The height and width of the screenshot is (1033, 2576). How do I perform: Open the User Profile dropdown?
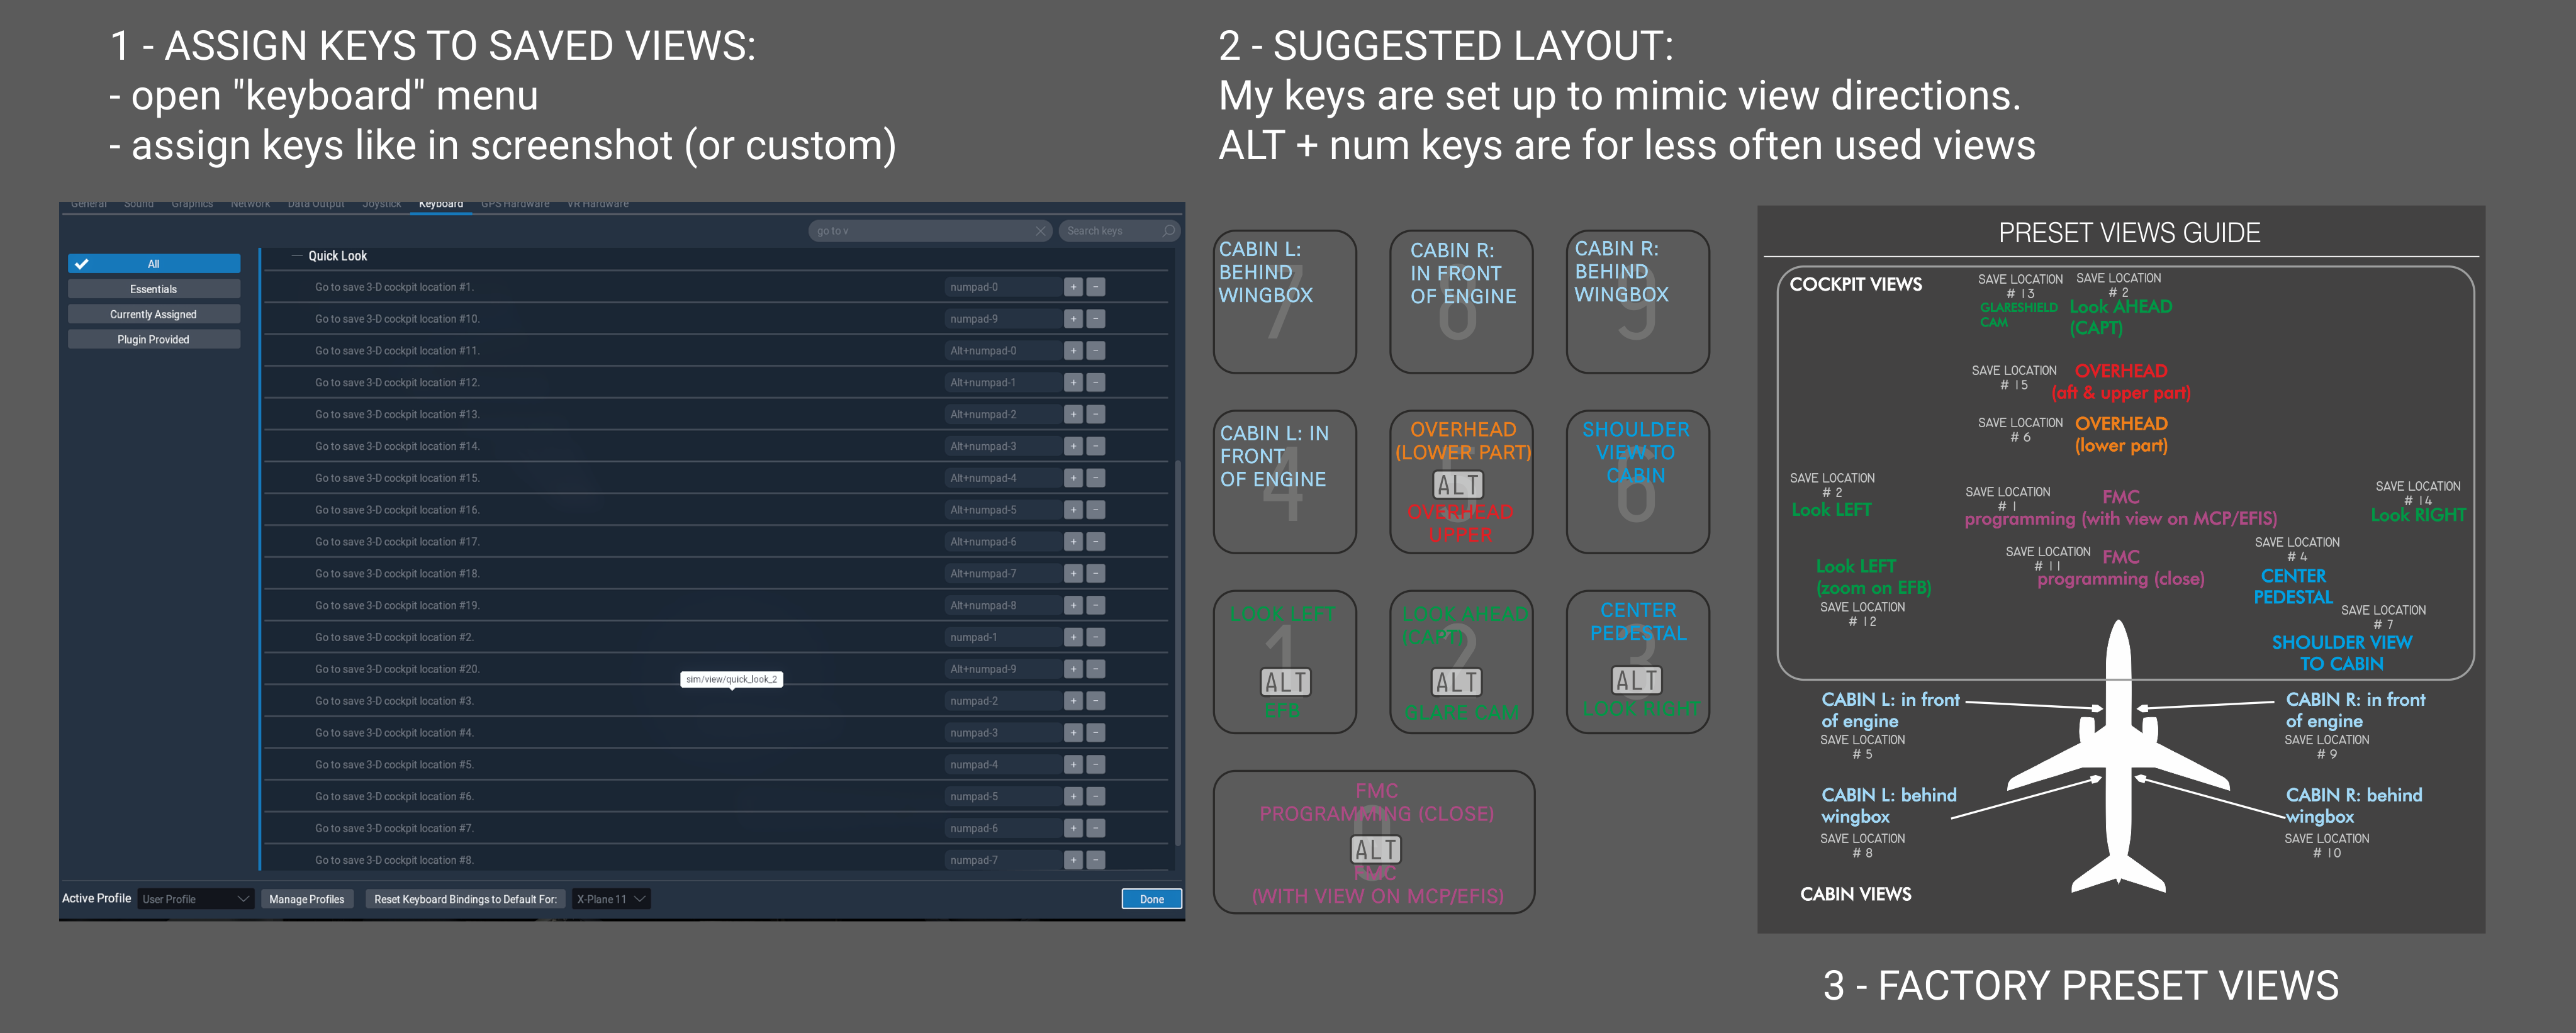click(x=196, y=899)
